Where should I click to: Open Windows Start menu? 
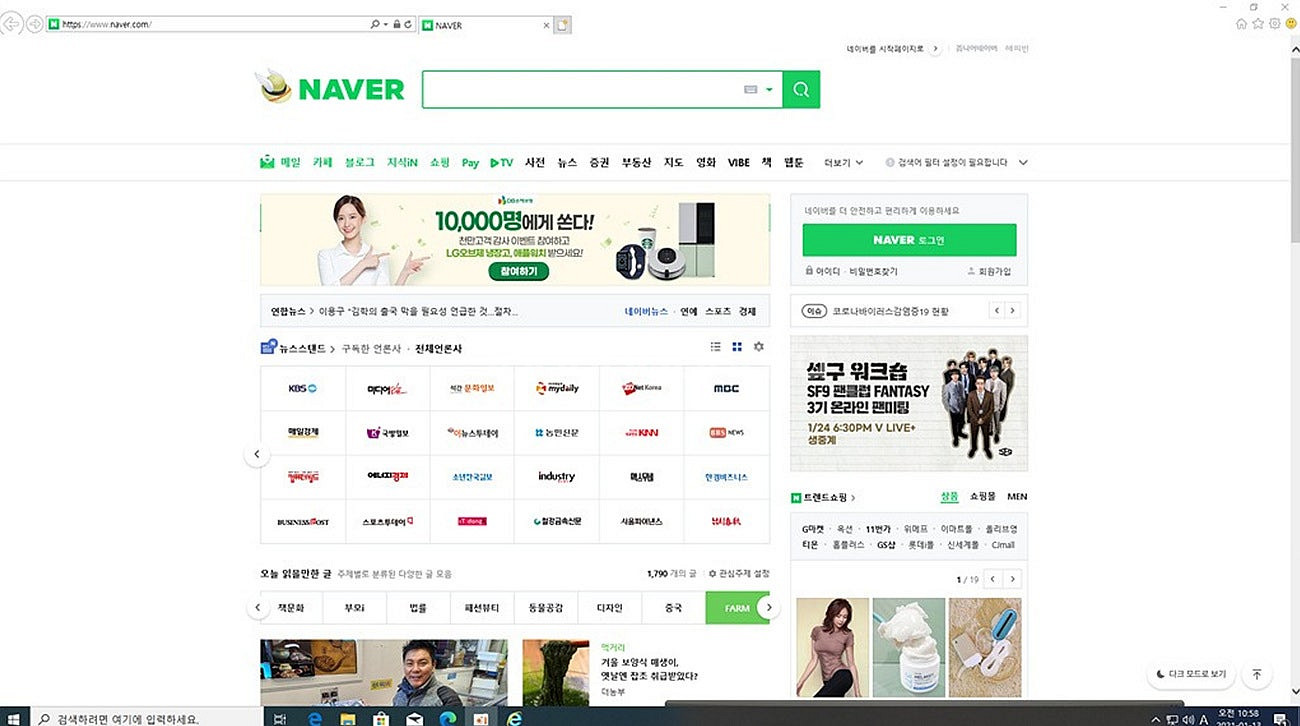click(x=14, y=718)
